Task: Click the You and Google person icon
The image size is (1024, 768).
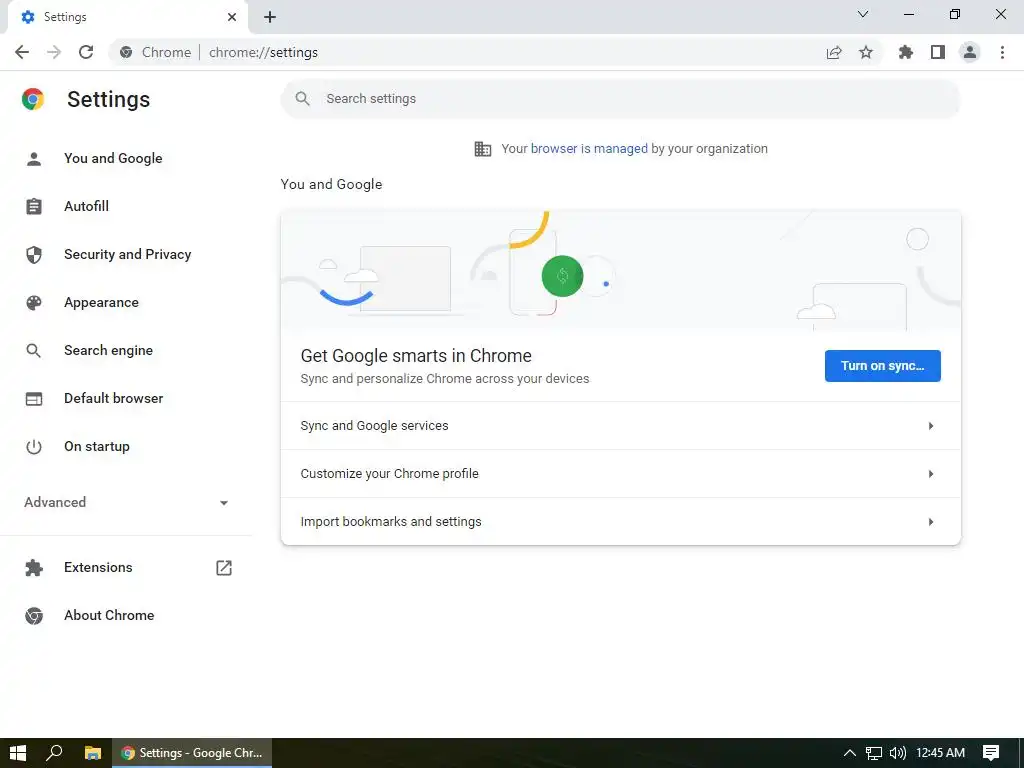Action: point(34,159)
